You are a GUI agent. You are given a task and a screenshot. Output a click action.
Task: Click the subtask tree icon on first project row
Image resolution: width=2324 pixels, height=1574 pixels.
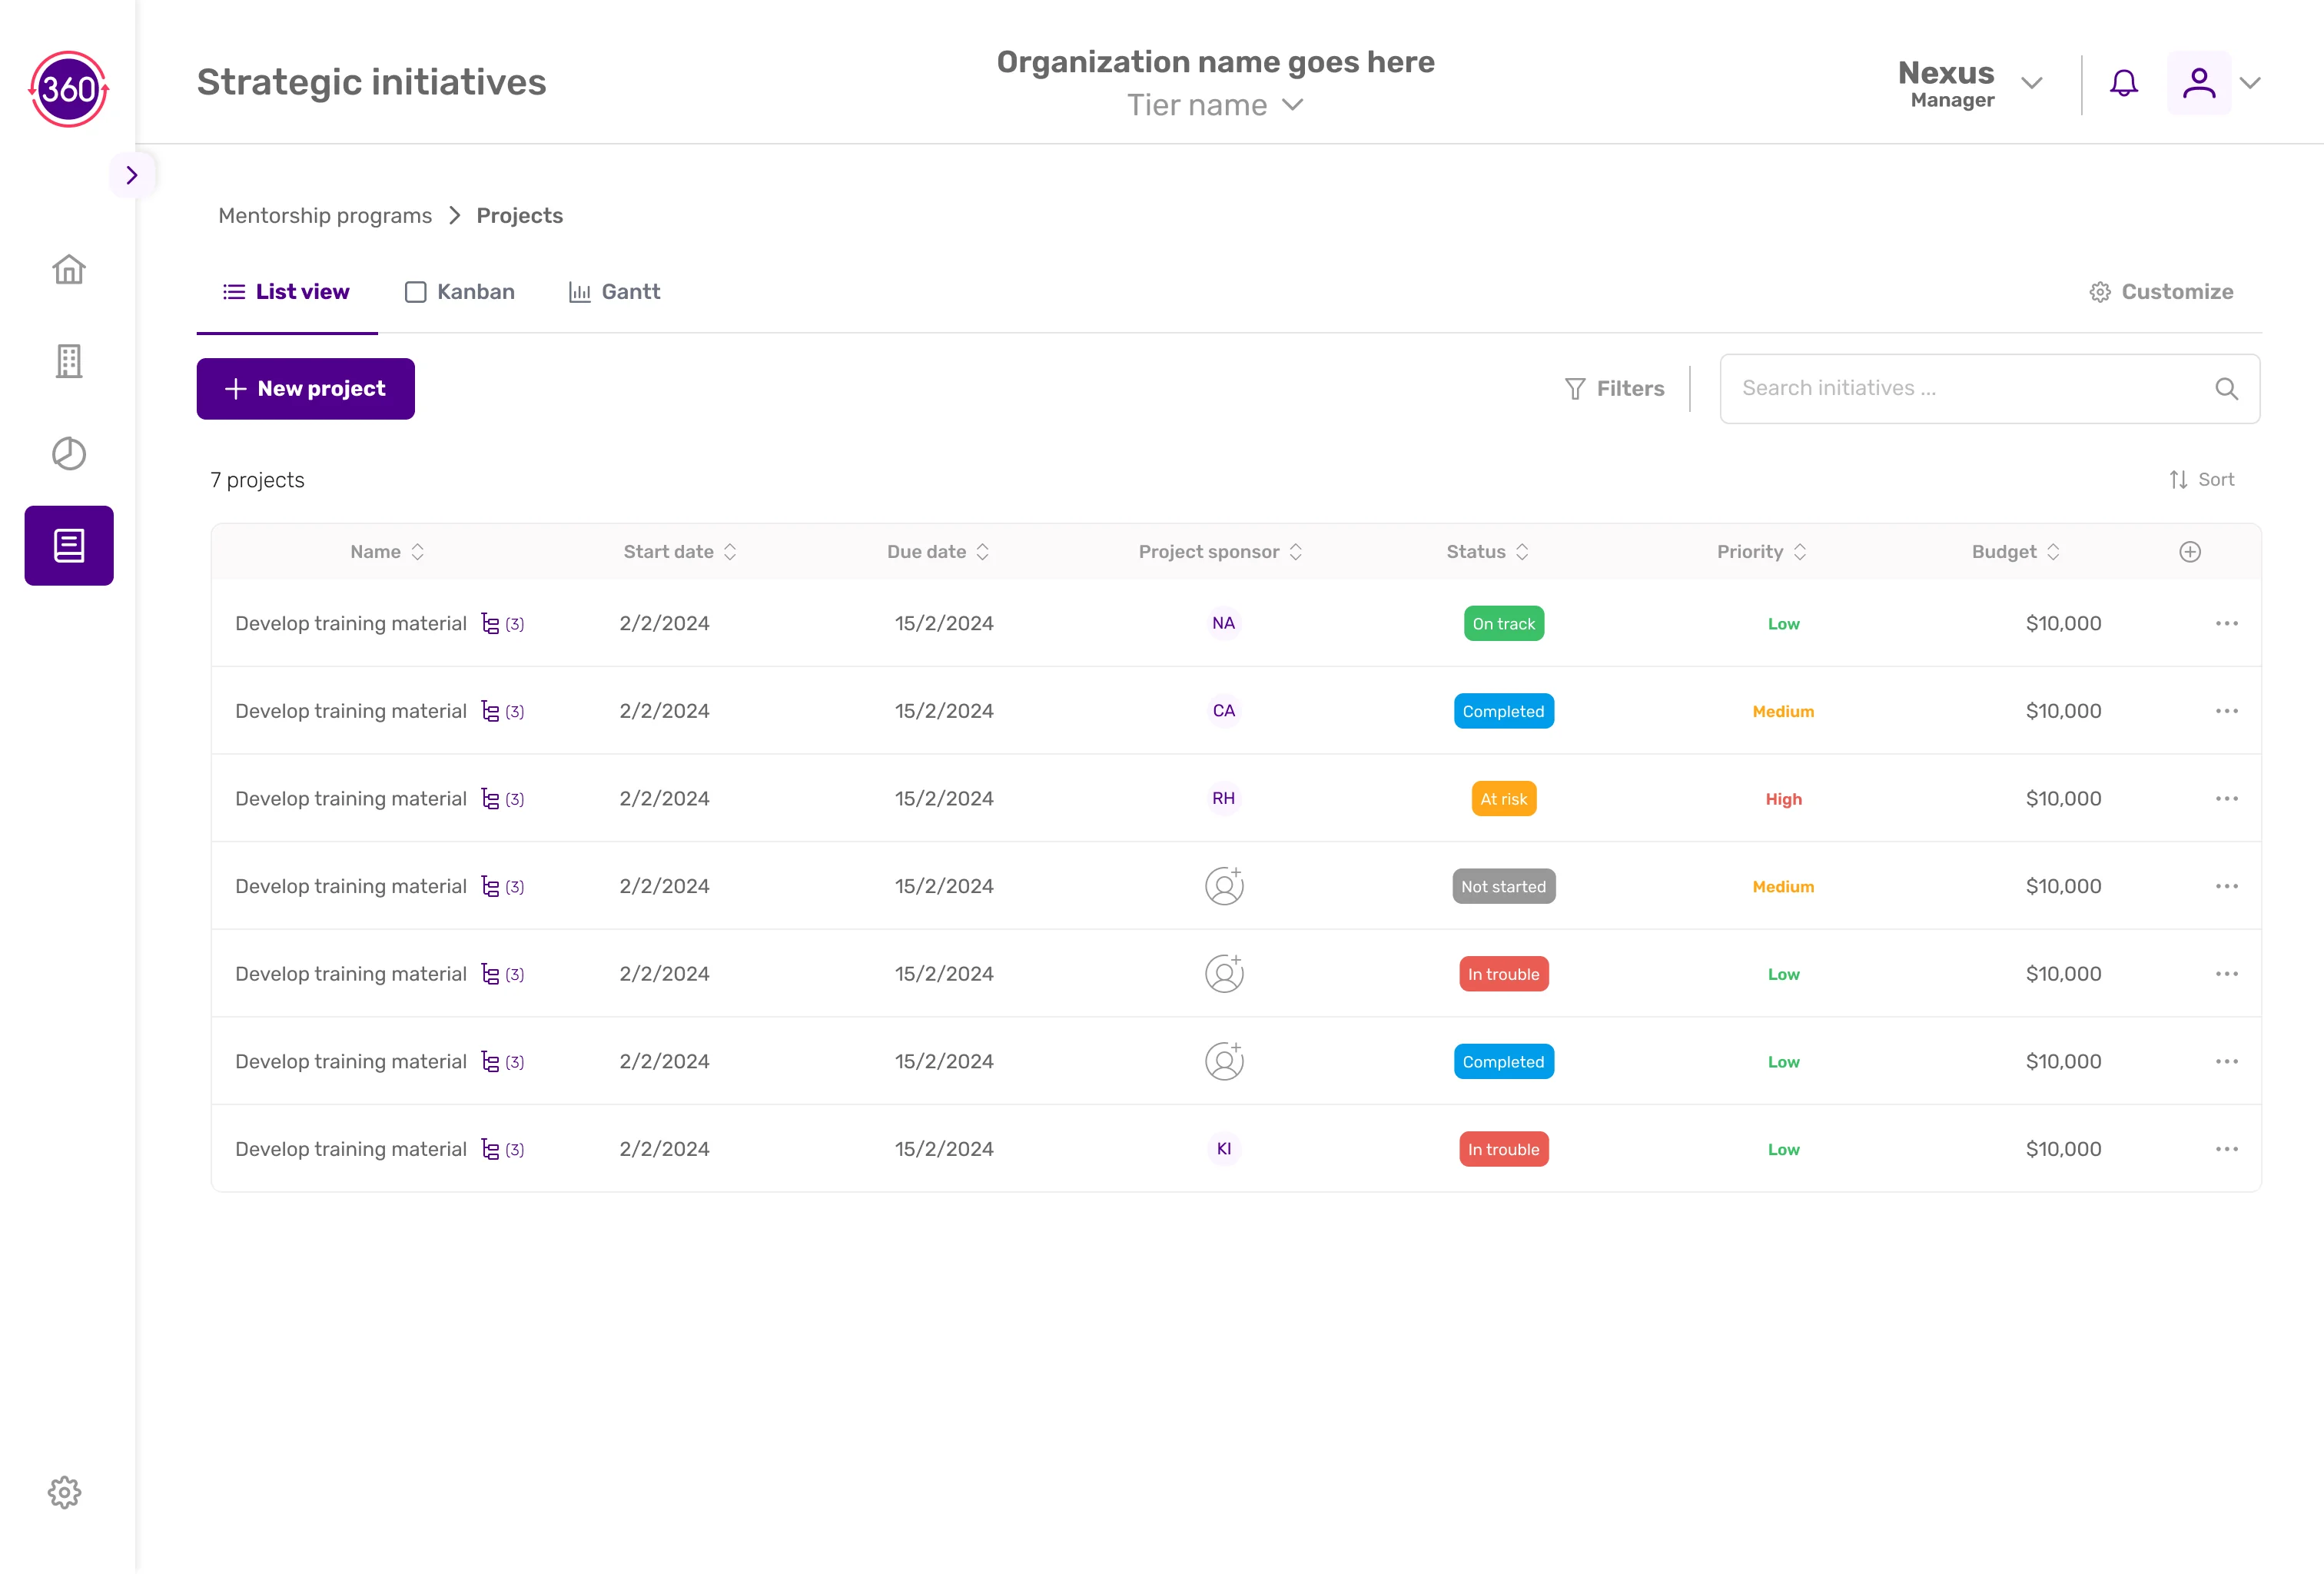click(x=492, y=623)
